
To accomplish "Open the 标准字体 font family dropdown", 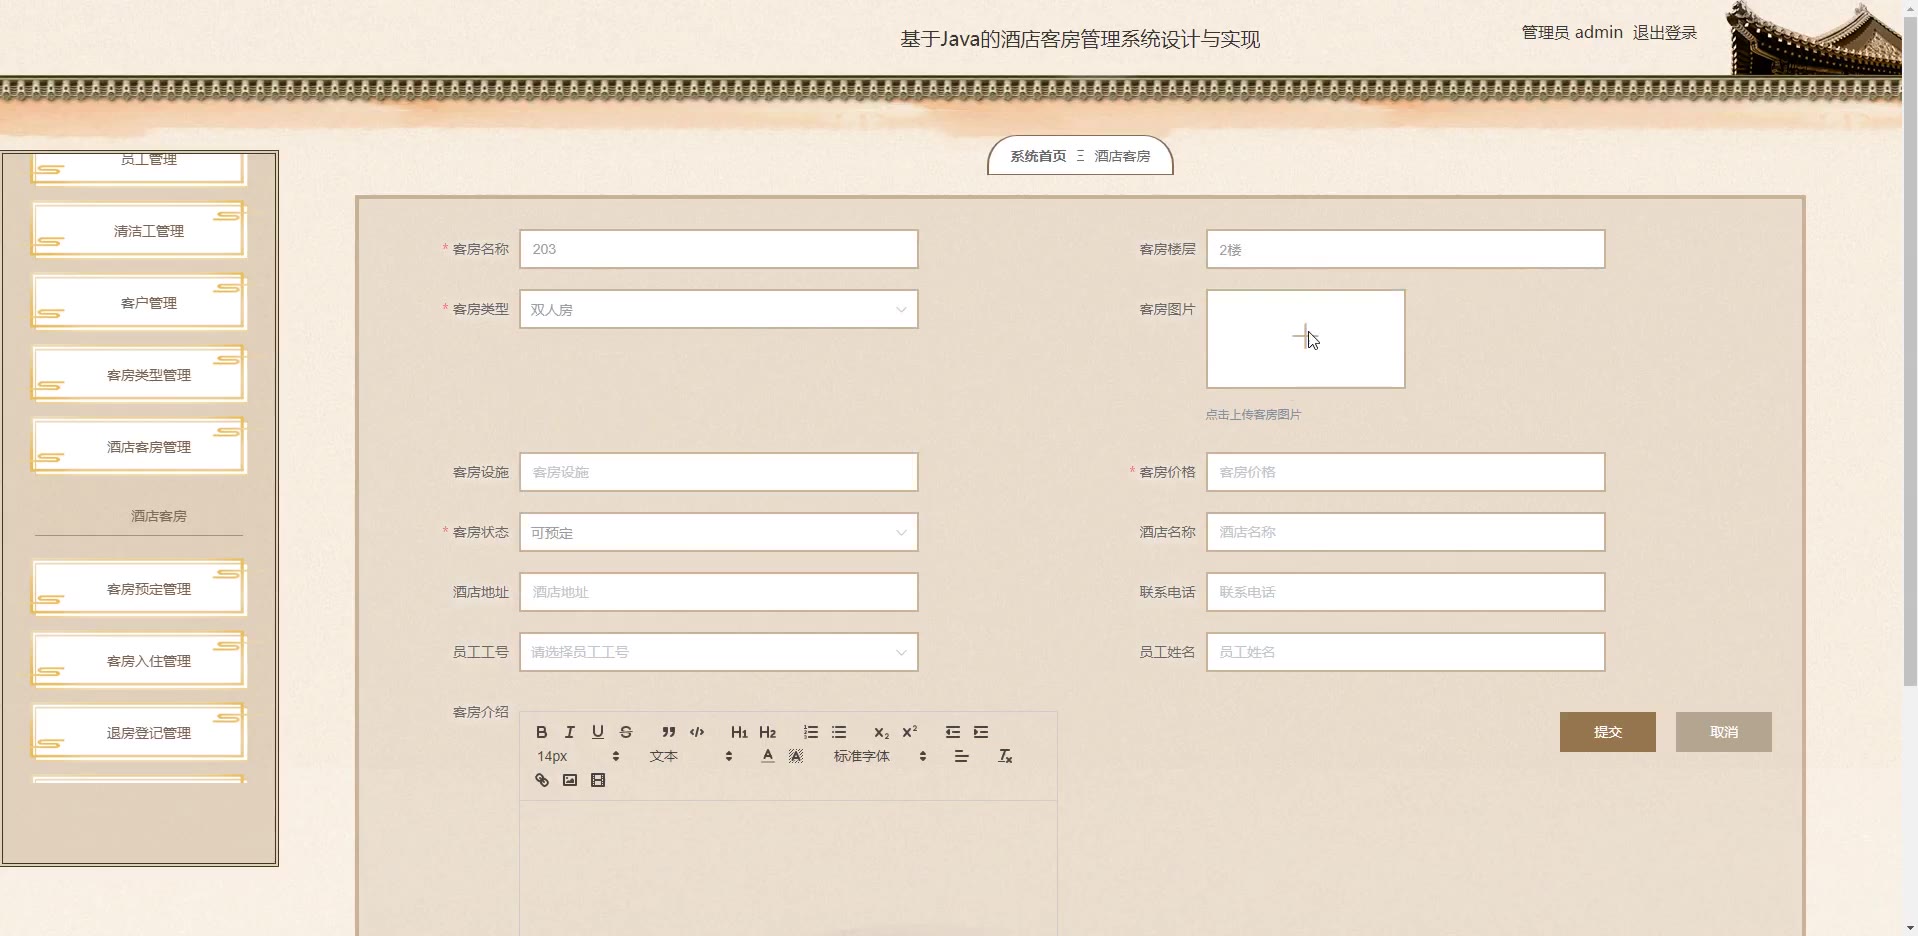I will click(x=880, y=756).
